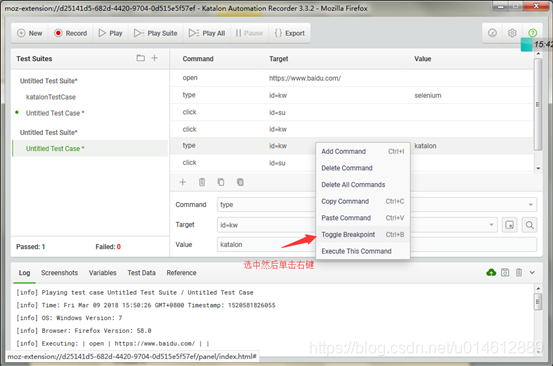This screenshot has height=366, width=553.
Task: Choose Delete Command from context menu
Action: (363, 168)
